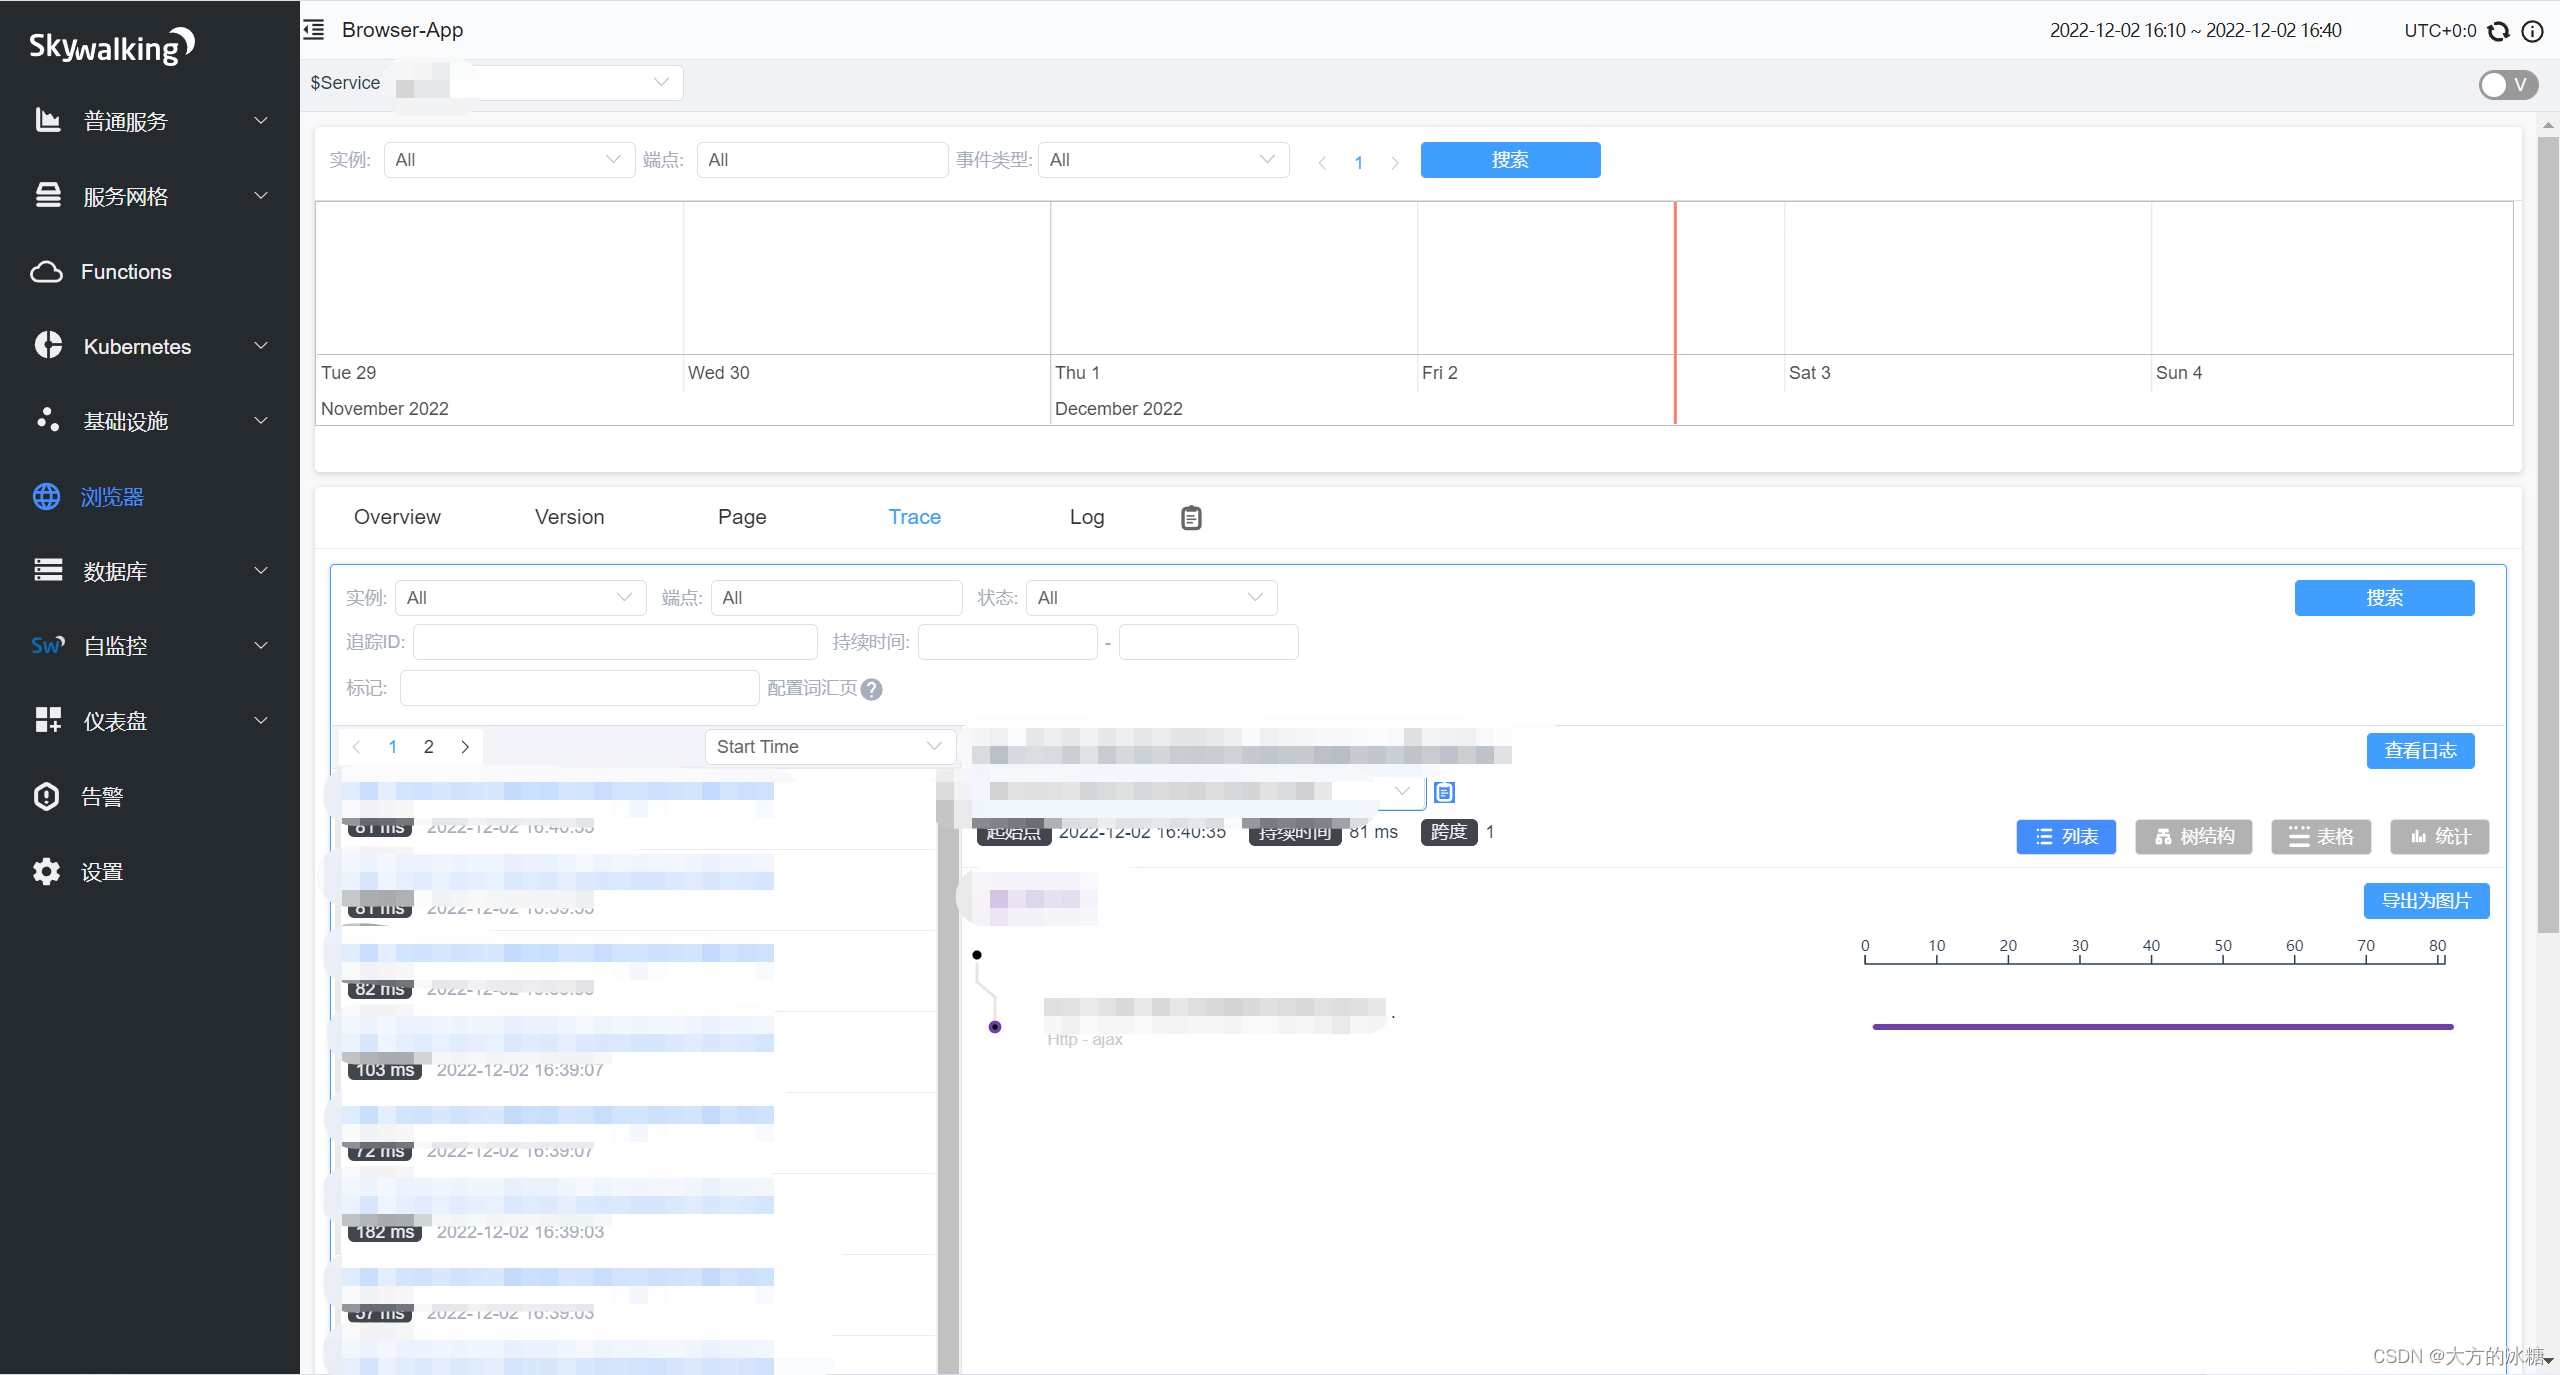Click the blue copy trace ID icon
The width and height of the screenshot is (2560, 1375).
click(1444, 792)
